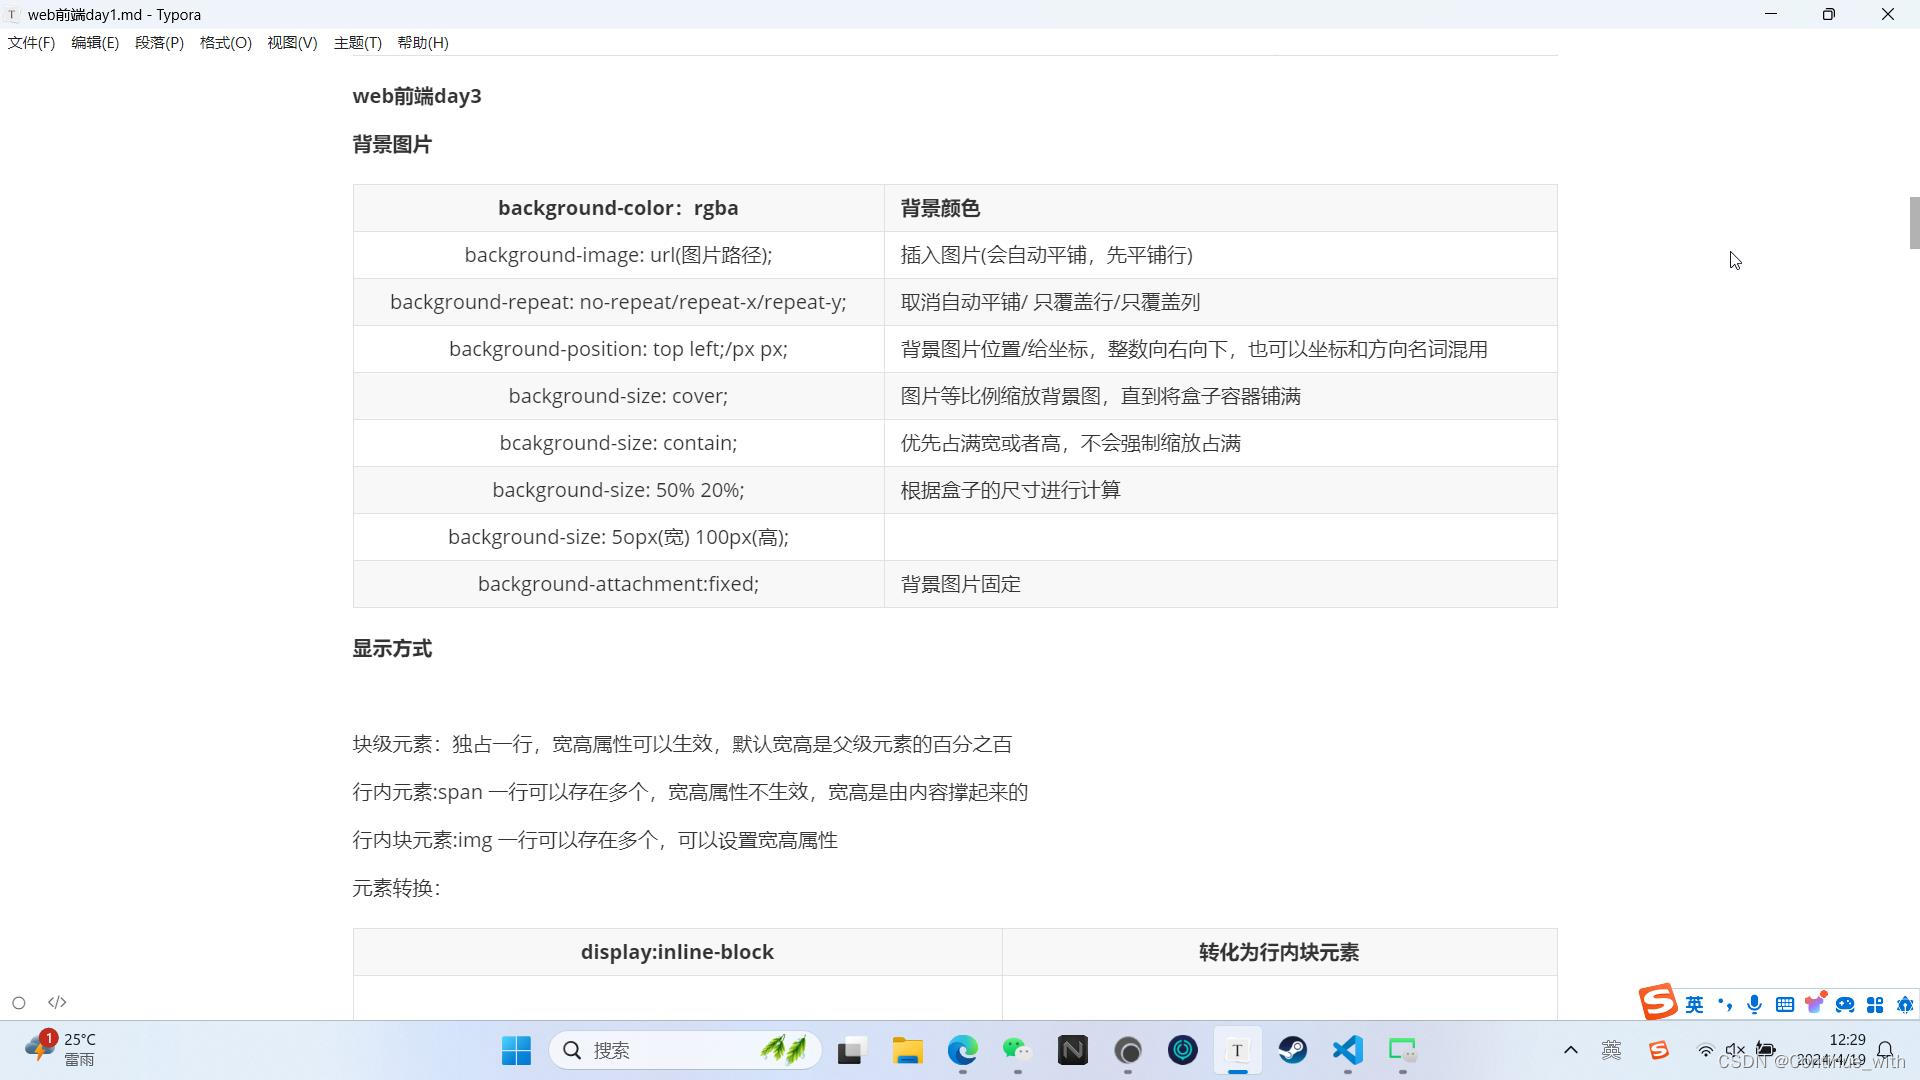This screenshot has height=1080, width=1920.
Task: Toggle source code mode icon
Action: [x=57, y=1002]
